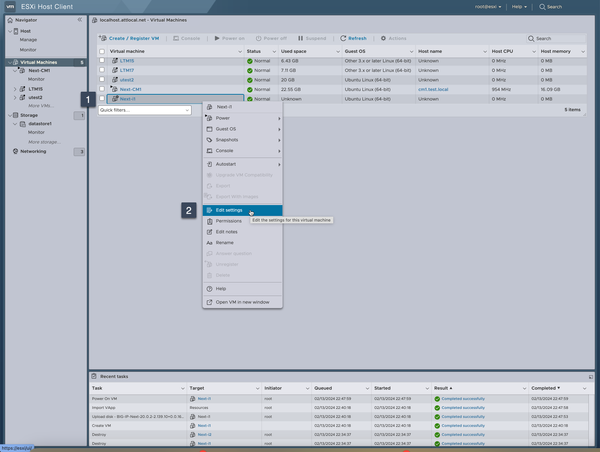Viewport: 600px width, 452px height.
Task: Open the Quick filters dropdown
Action: pos(144,110)
